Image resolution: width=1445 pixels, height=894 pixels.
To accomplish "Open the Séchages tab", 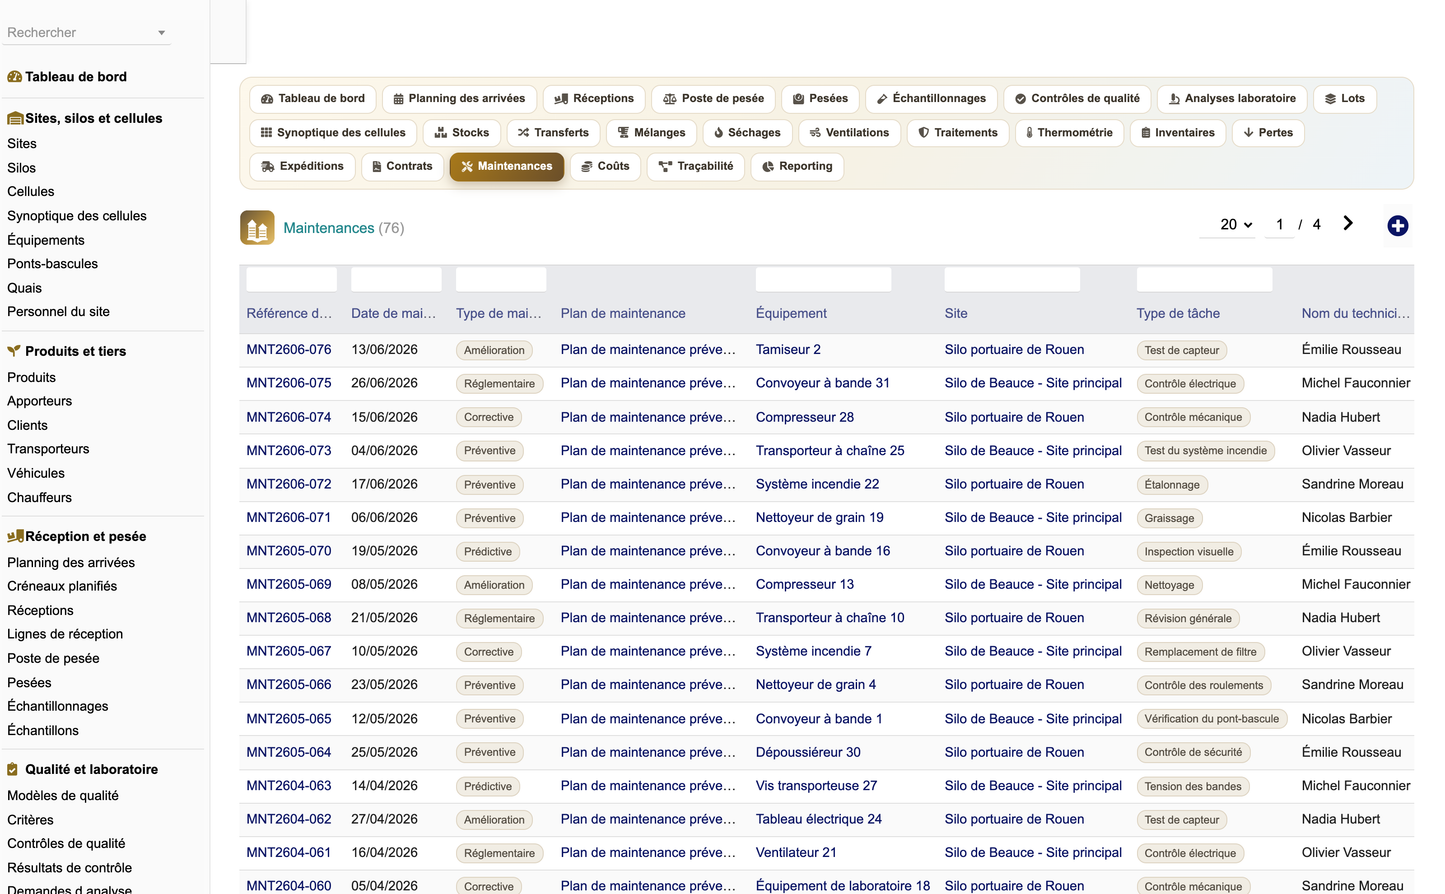I will click(x=748, y=133).
